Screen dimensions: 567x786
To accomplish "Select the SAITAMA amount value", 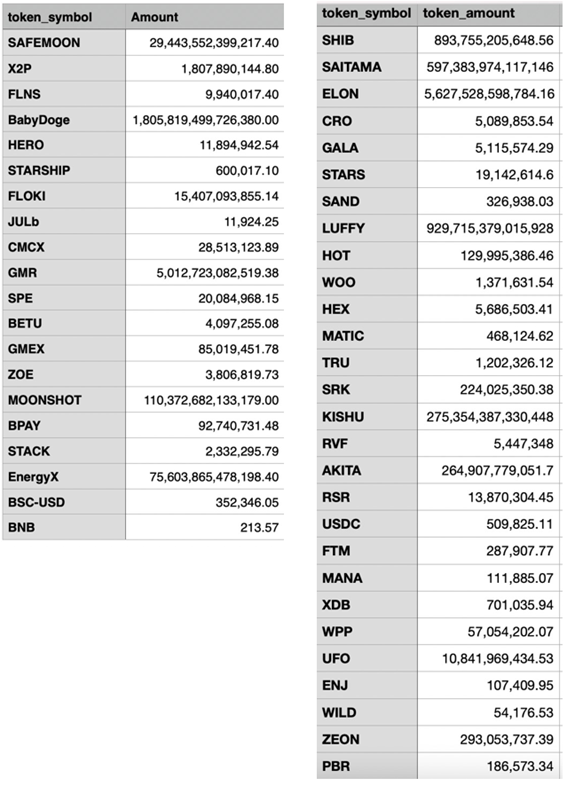I will pos(490,67).
